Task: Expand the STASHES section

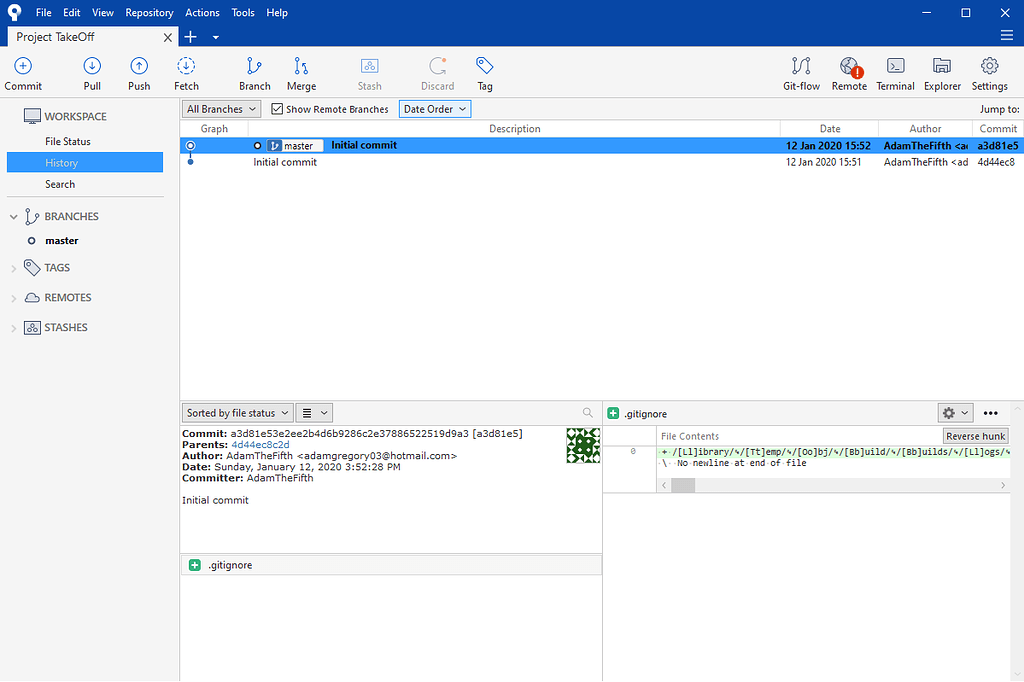Action: pos(14,329)
